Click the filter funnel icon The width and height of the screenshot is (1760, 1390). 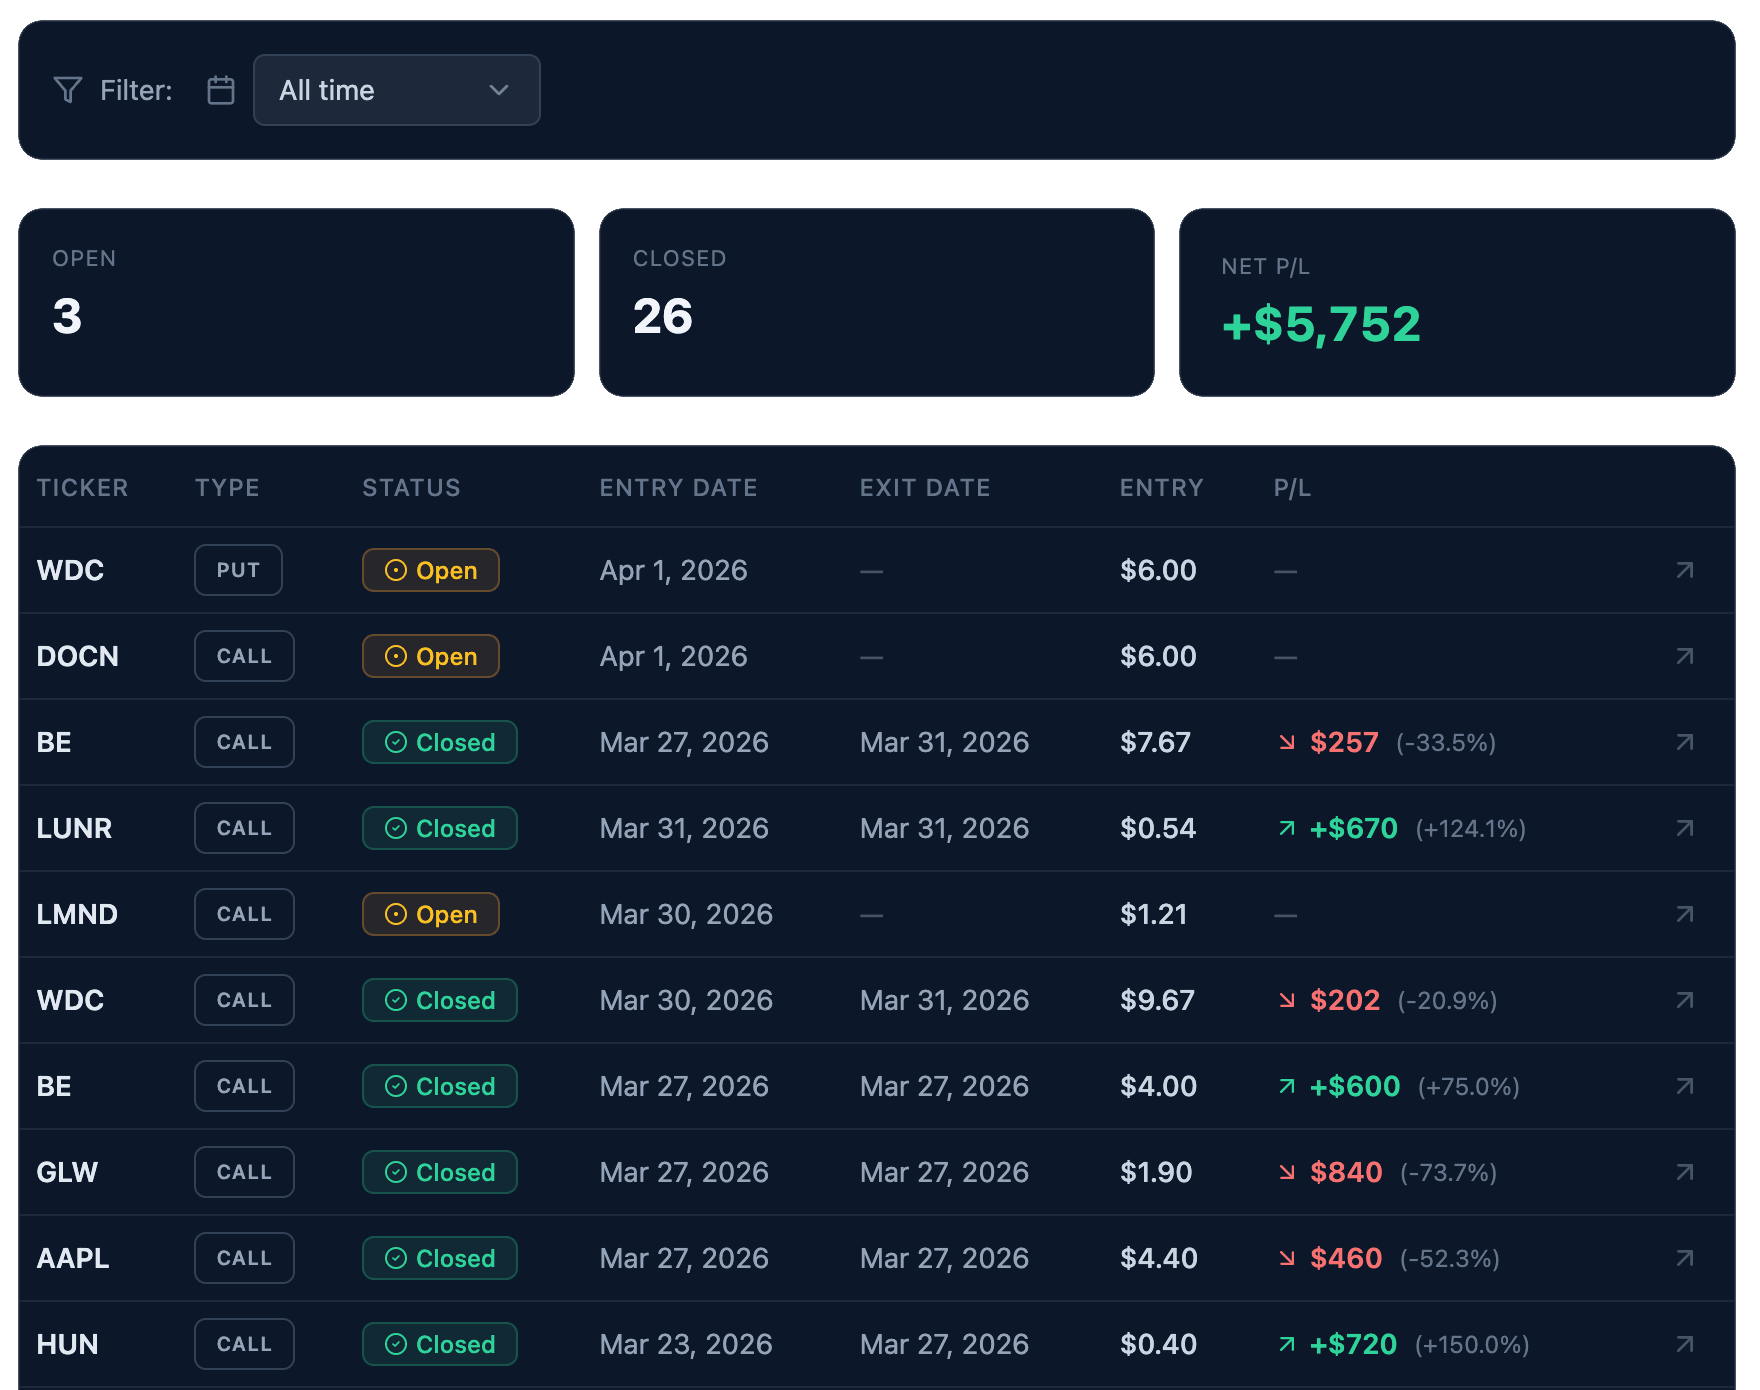pos(67,89)
